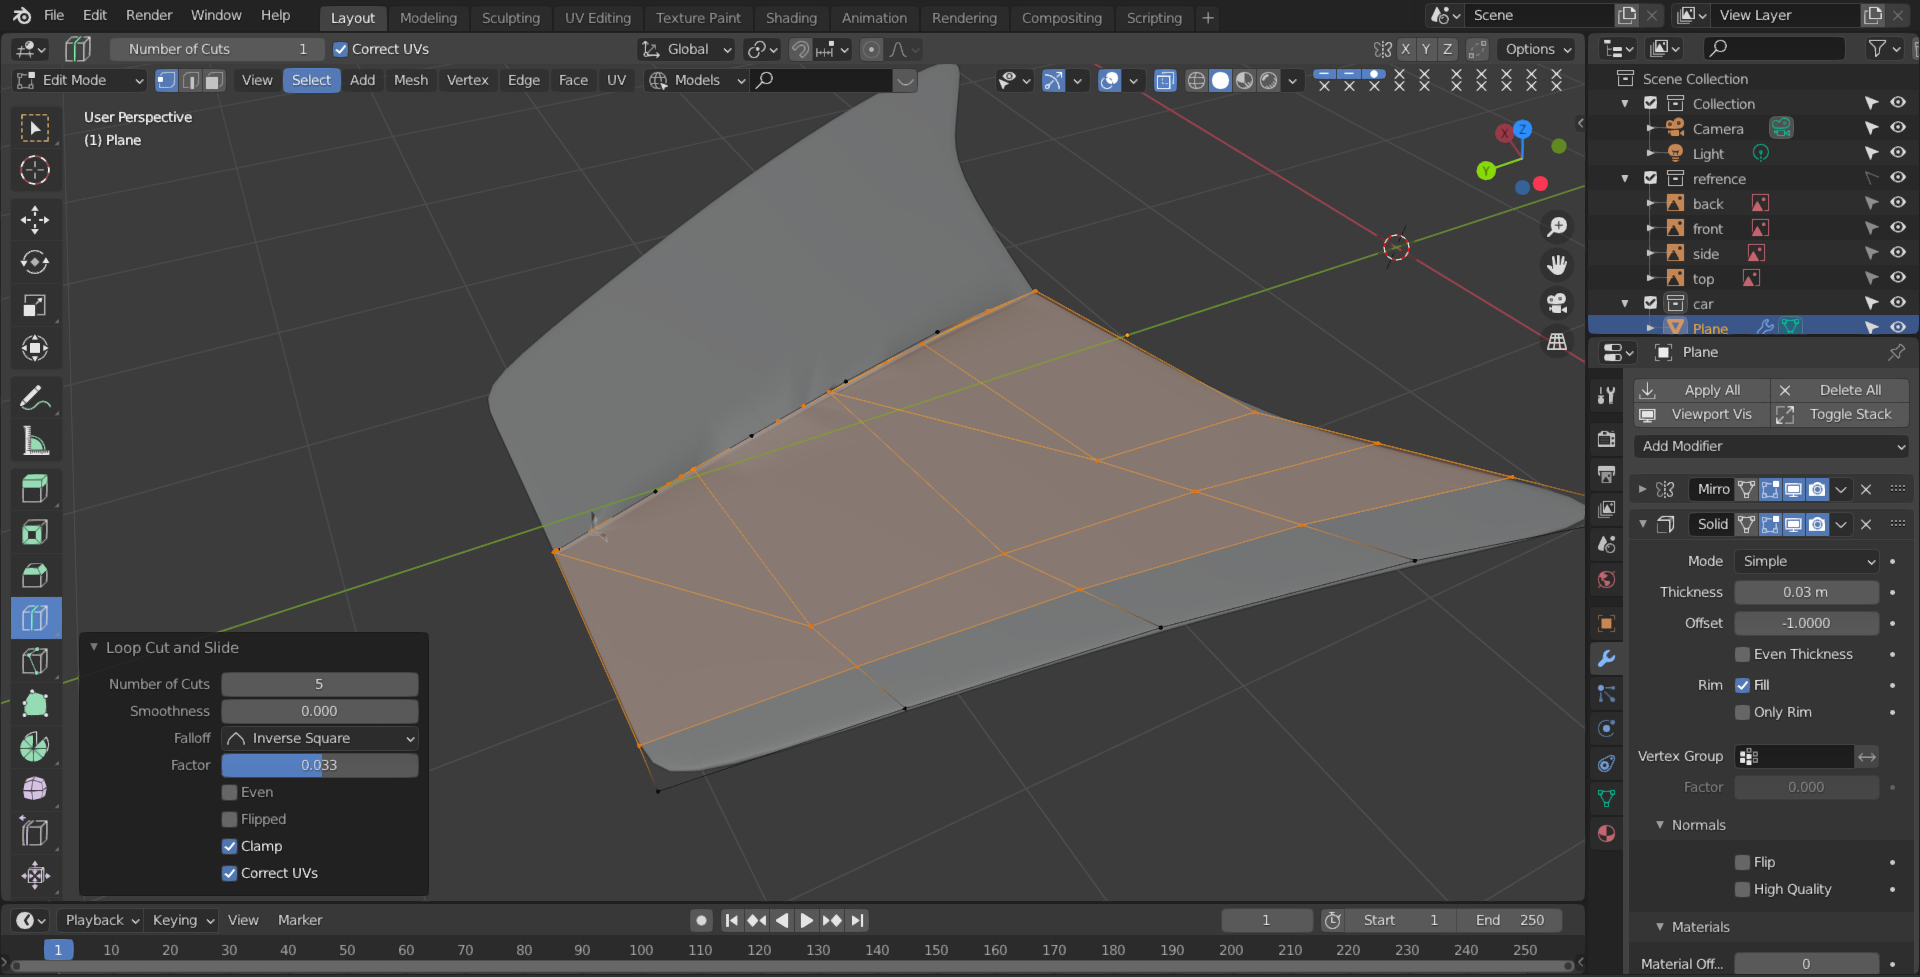Collapse the Loop Cut and Slide panel
This screenshot has width=1920, height=977.
(x=94, y=647)
